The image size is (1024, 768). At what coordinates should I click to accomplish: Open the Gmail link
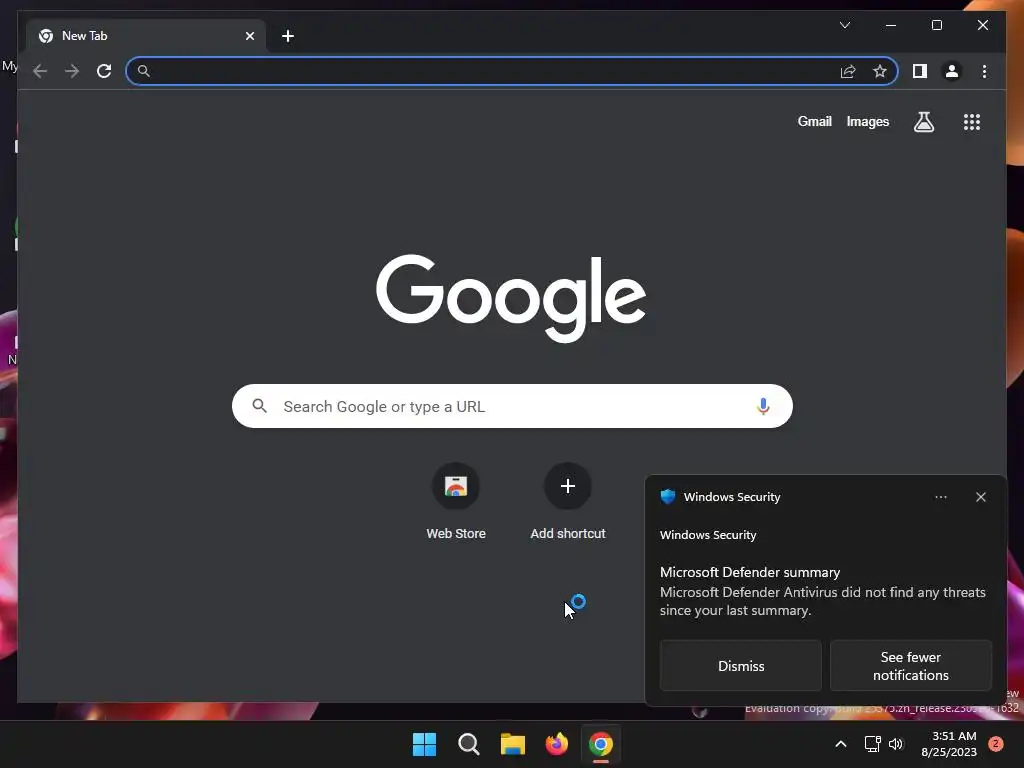[x=814, y=121]
